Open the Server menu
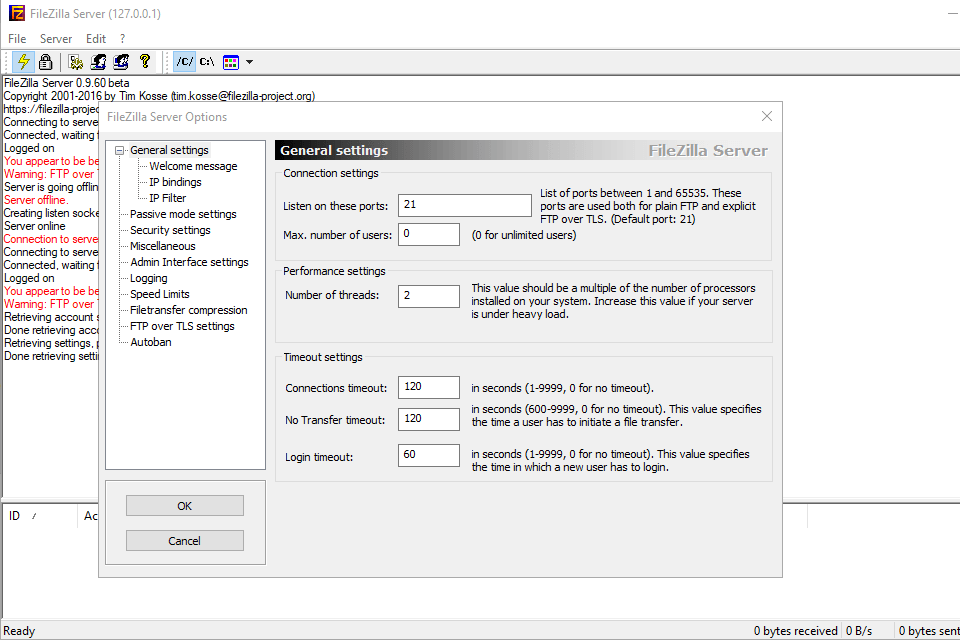This screenshot has height=640, width=960. [x=56, y=39]
